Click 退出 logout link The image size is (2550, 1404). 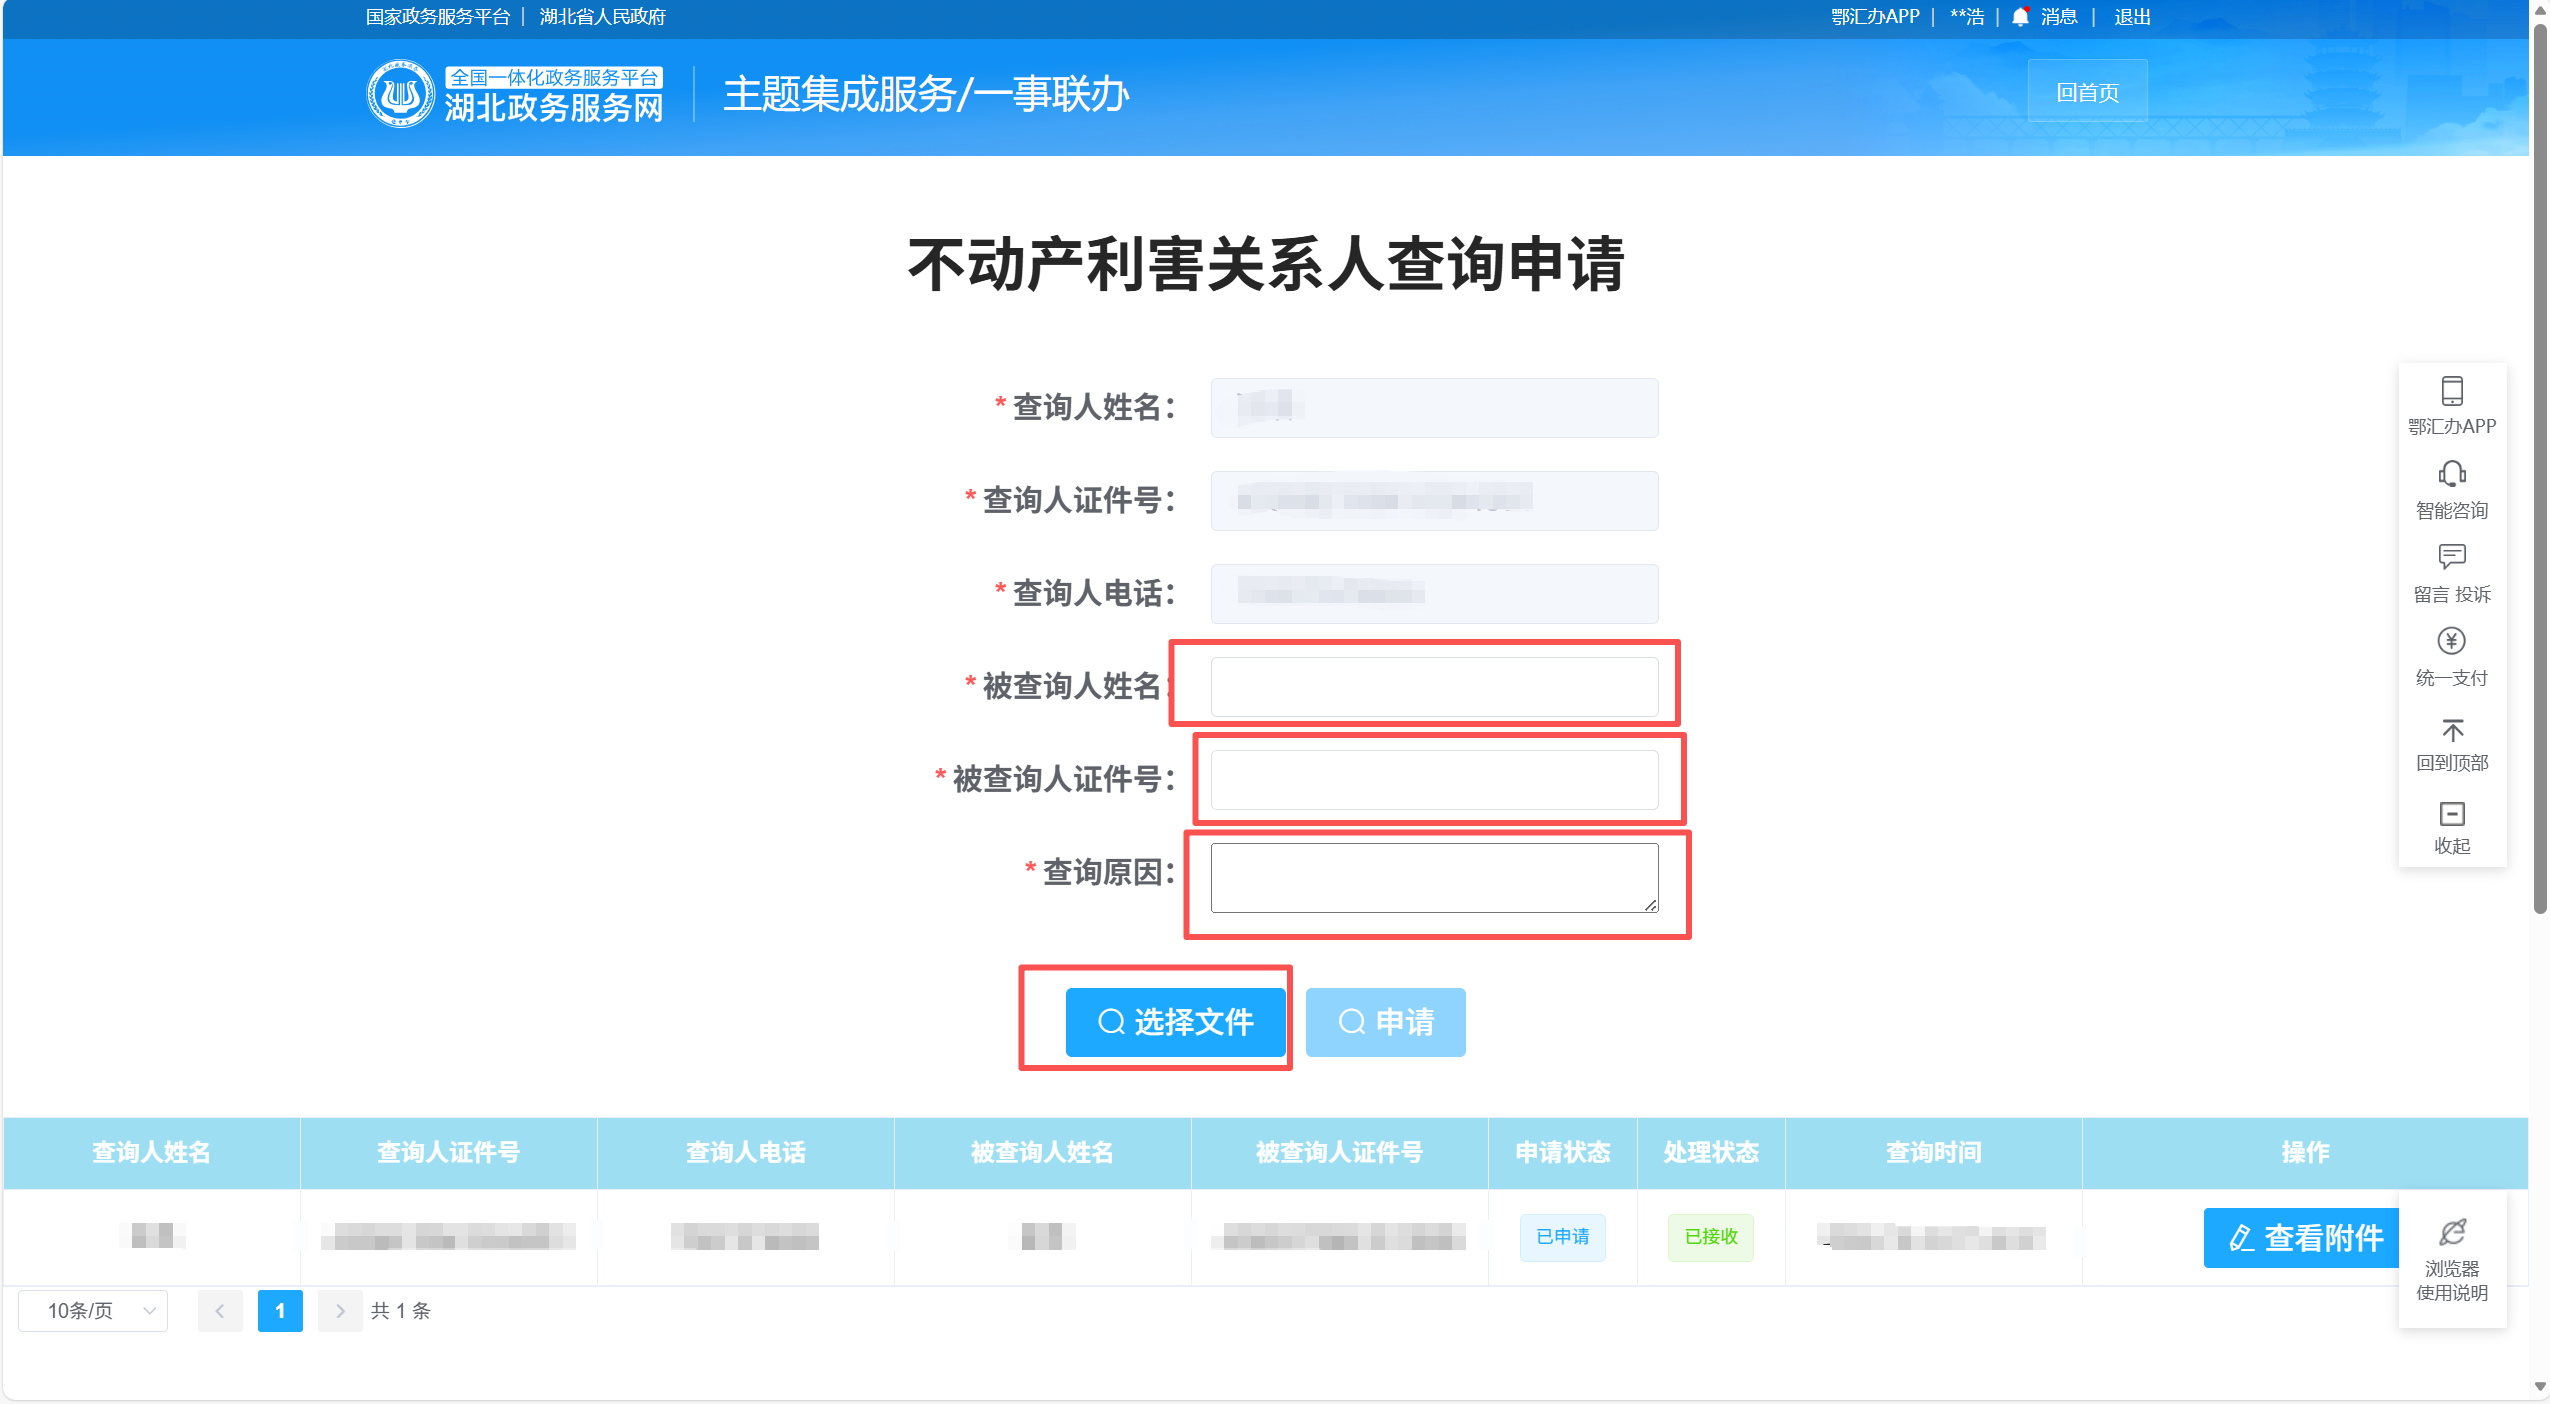[2131, 17]
